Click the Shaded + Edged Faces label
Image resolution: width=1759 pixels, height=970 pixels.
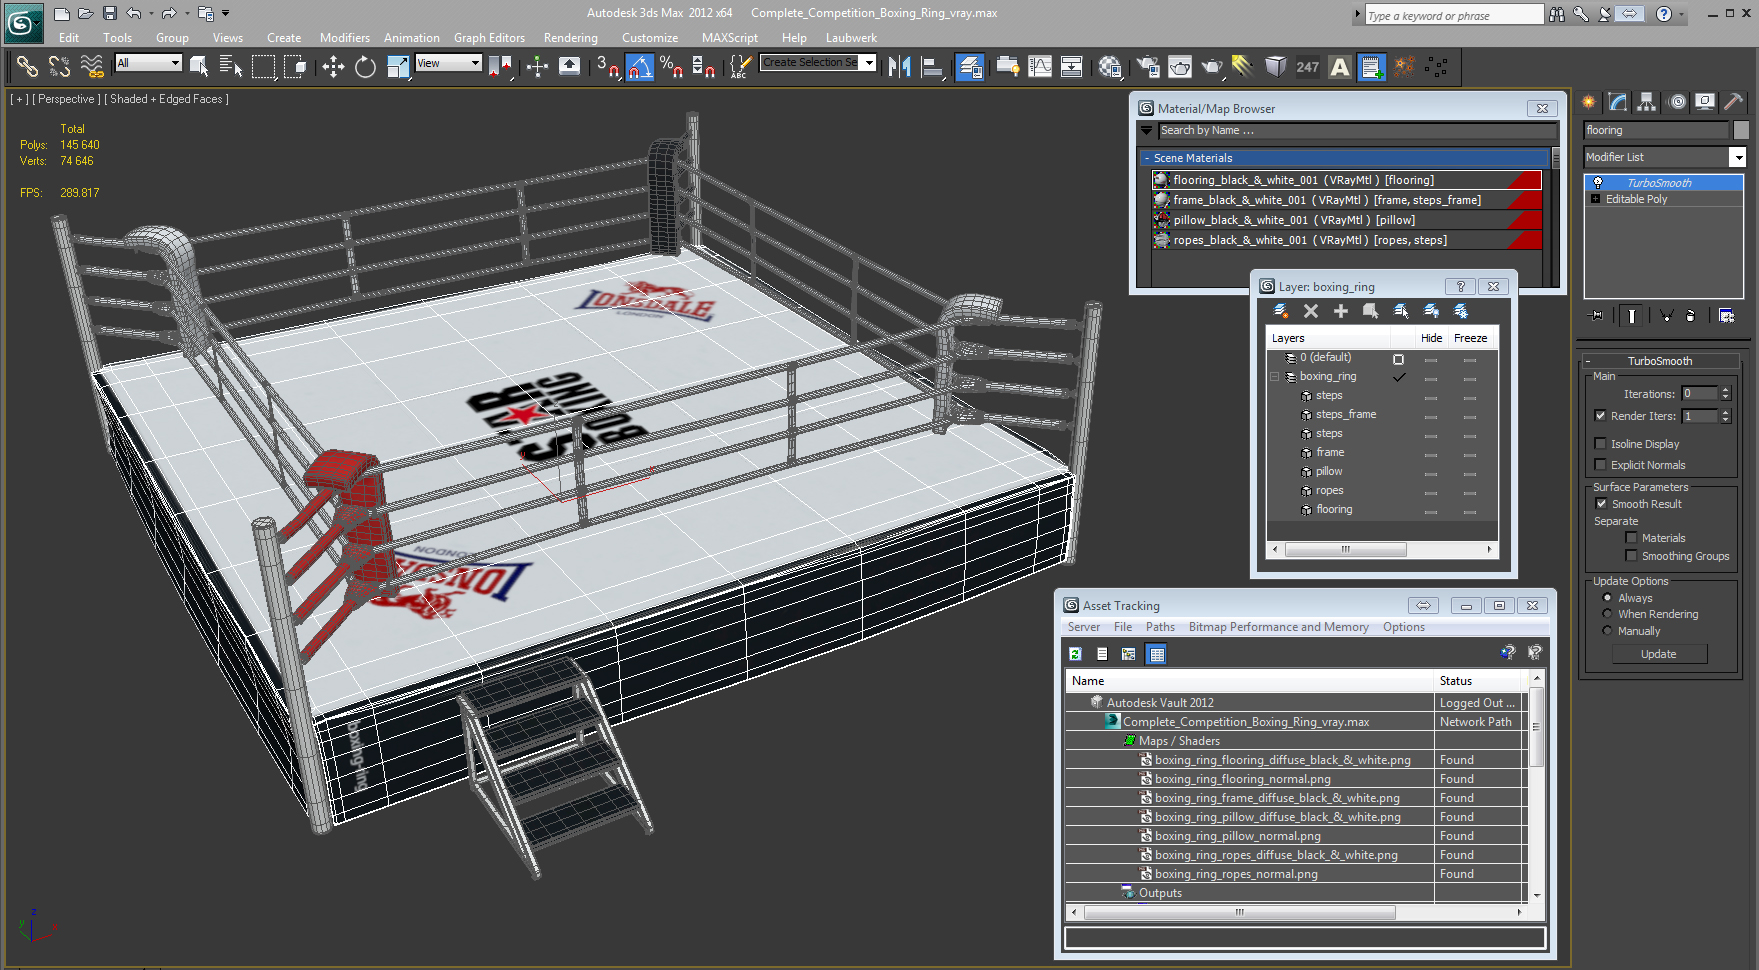[x=167, y=99]
